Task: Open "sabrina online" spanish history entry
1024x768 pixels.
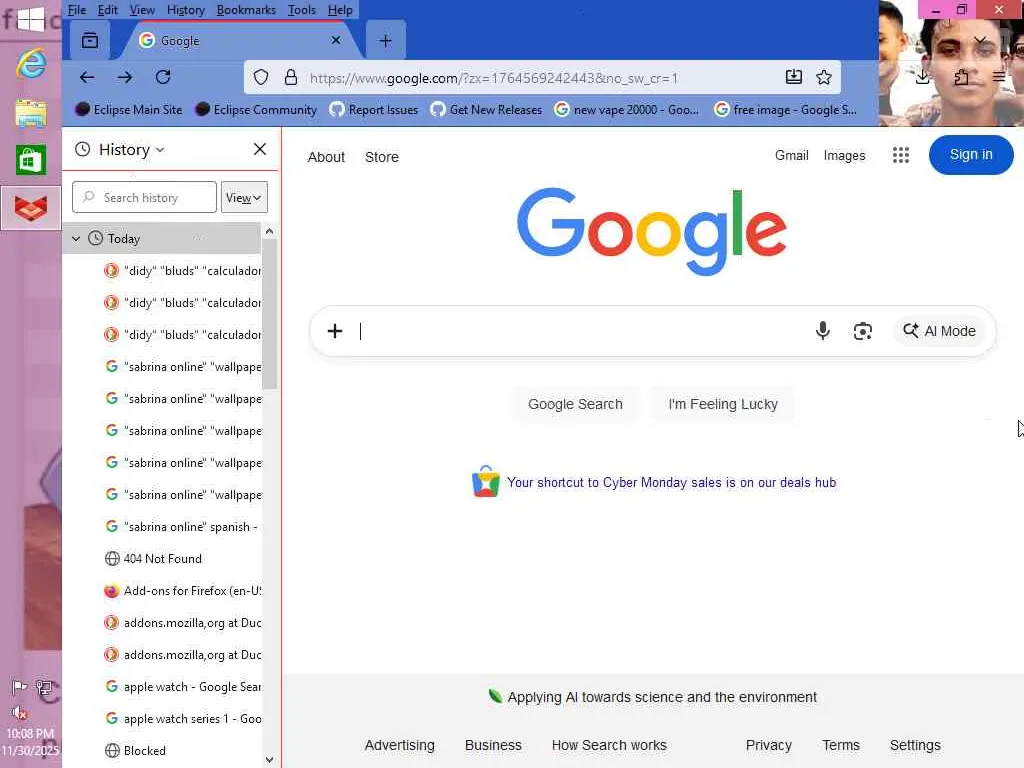Action: pyautogui.click(x=163, y=527)
